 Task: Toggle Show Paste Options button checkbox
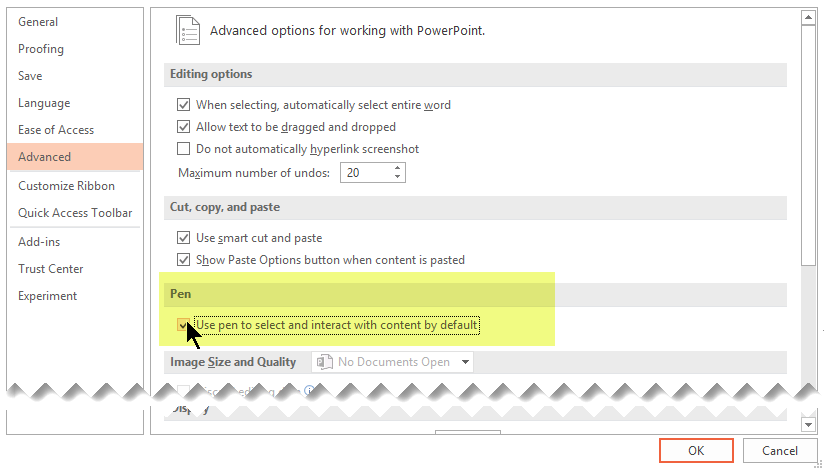[183, 260]
